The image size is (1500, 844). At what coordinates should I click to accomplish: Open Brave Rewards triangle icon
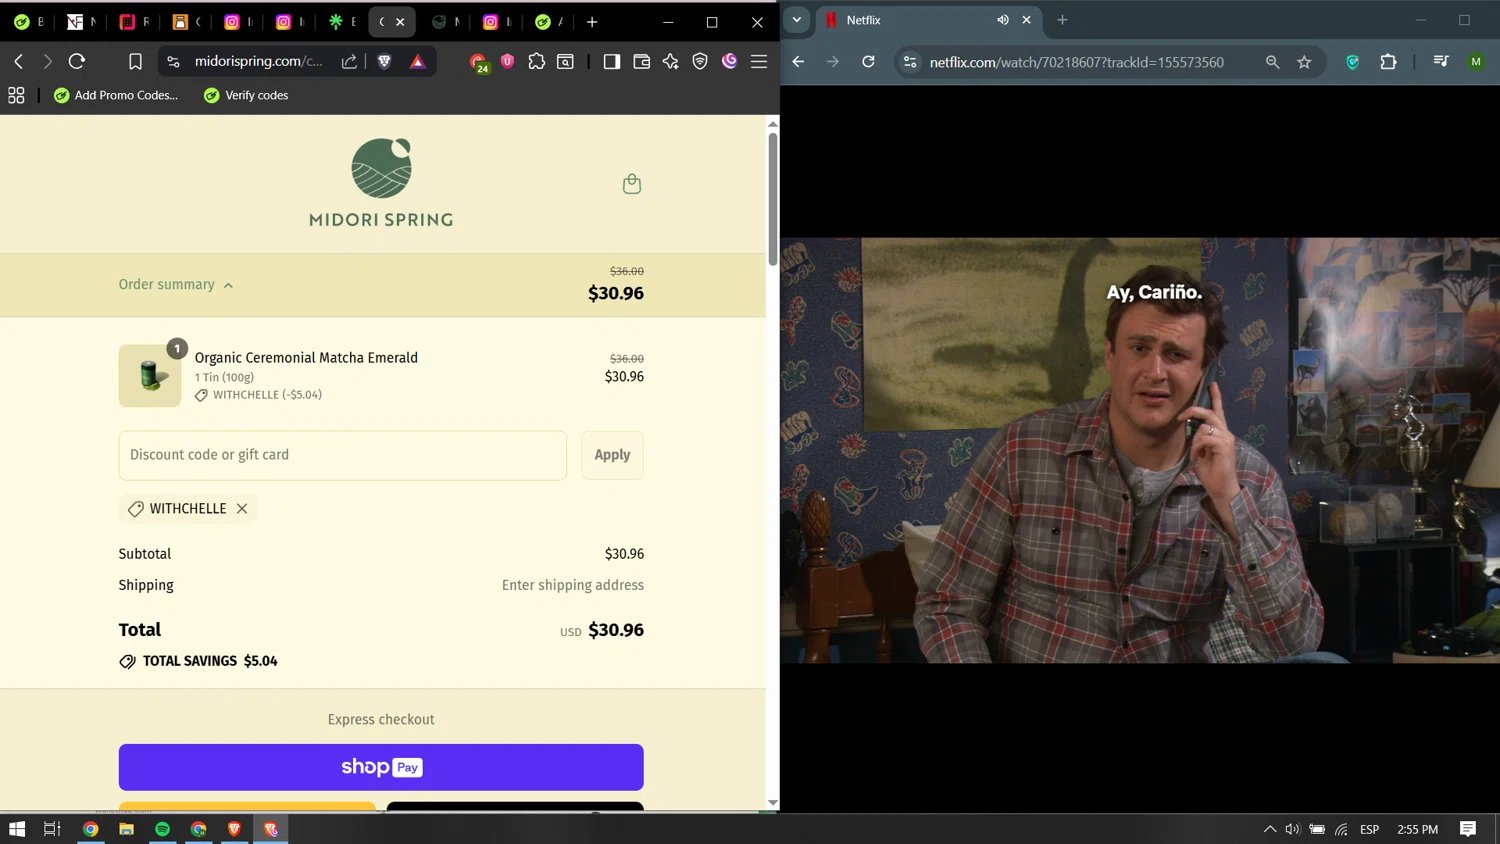pos(418,62)
